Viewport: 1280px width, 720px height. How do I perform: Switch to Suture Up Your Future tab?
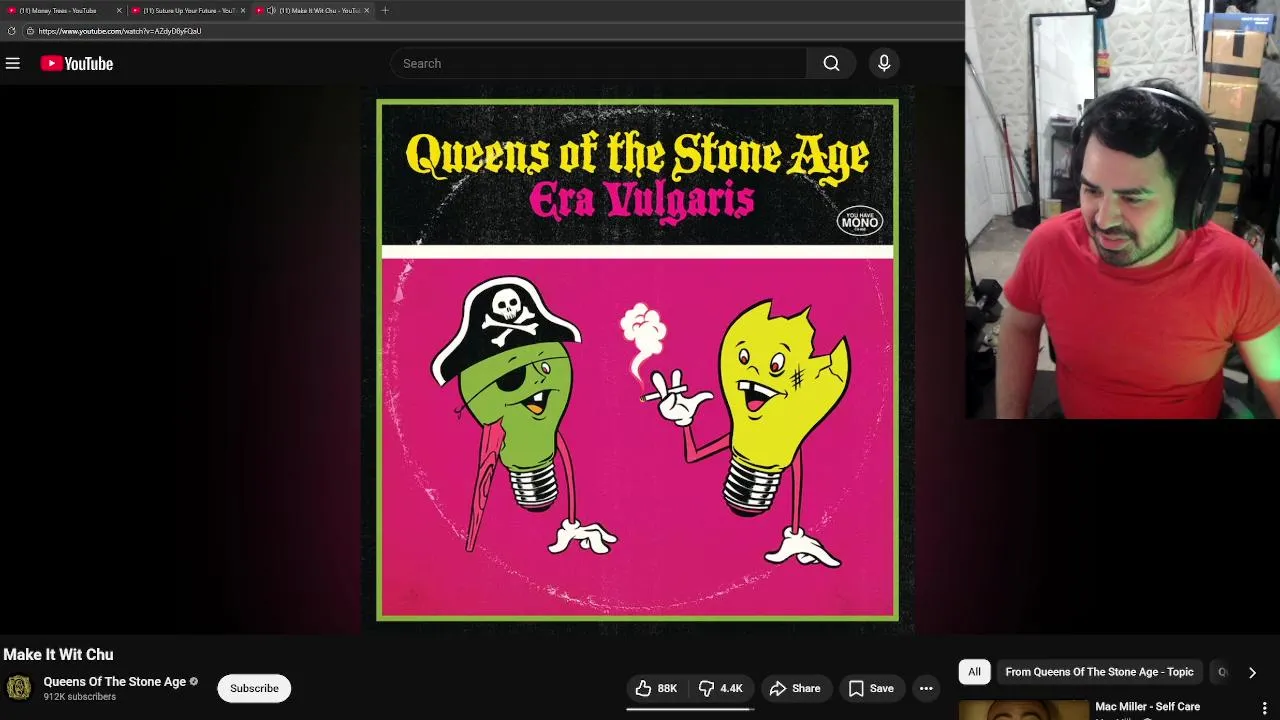point(186,10)
